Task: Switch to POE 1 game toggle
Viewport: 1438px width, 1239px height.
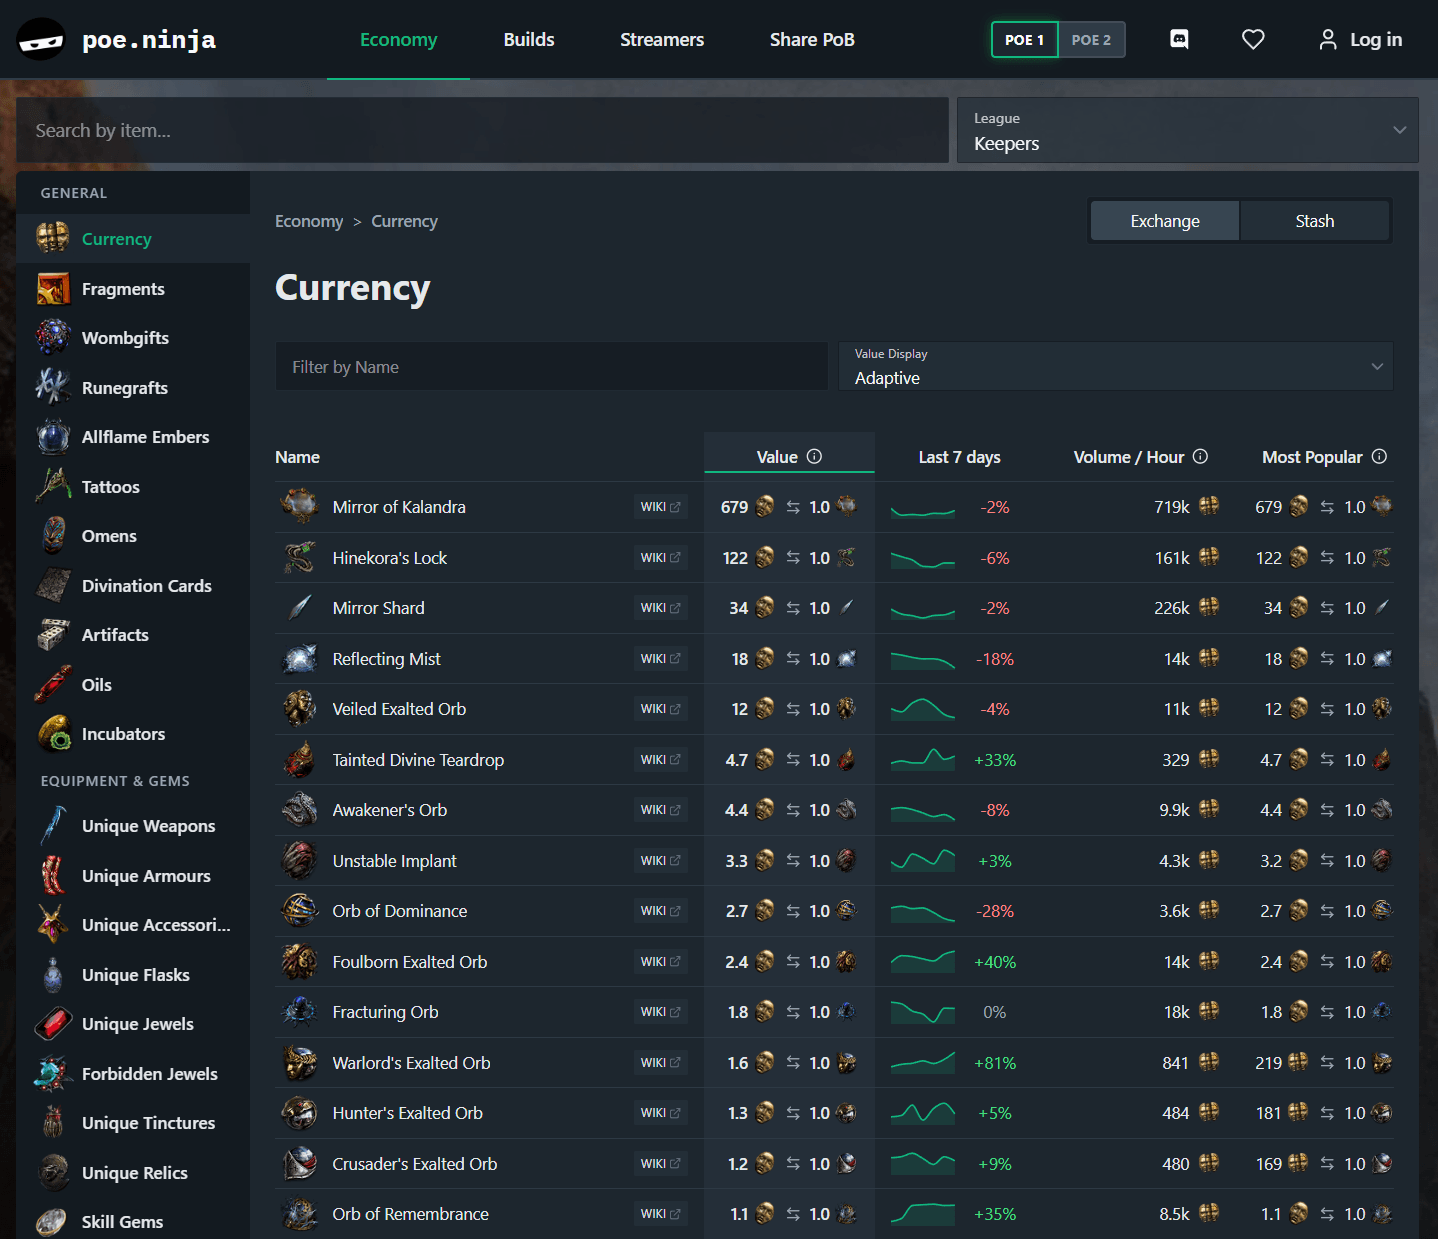Action: tap(1025, 40)
